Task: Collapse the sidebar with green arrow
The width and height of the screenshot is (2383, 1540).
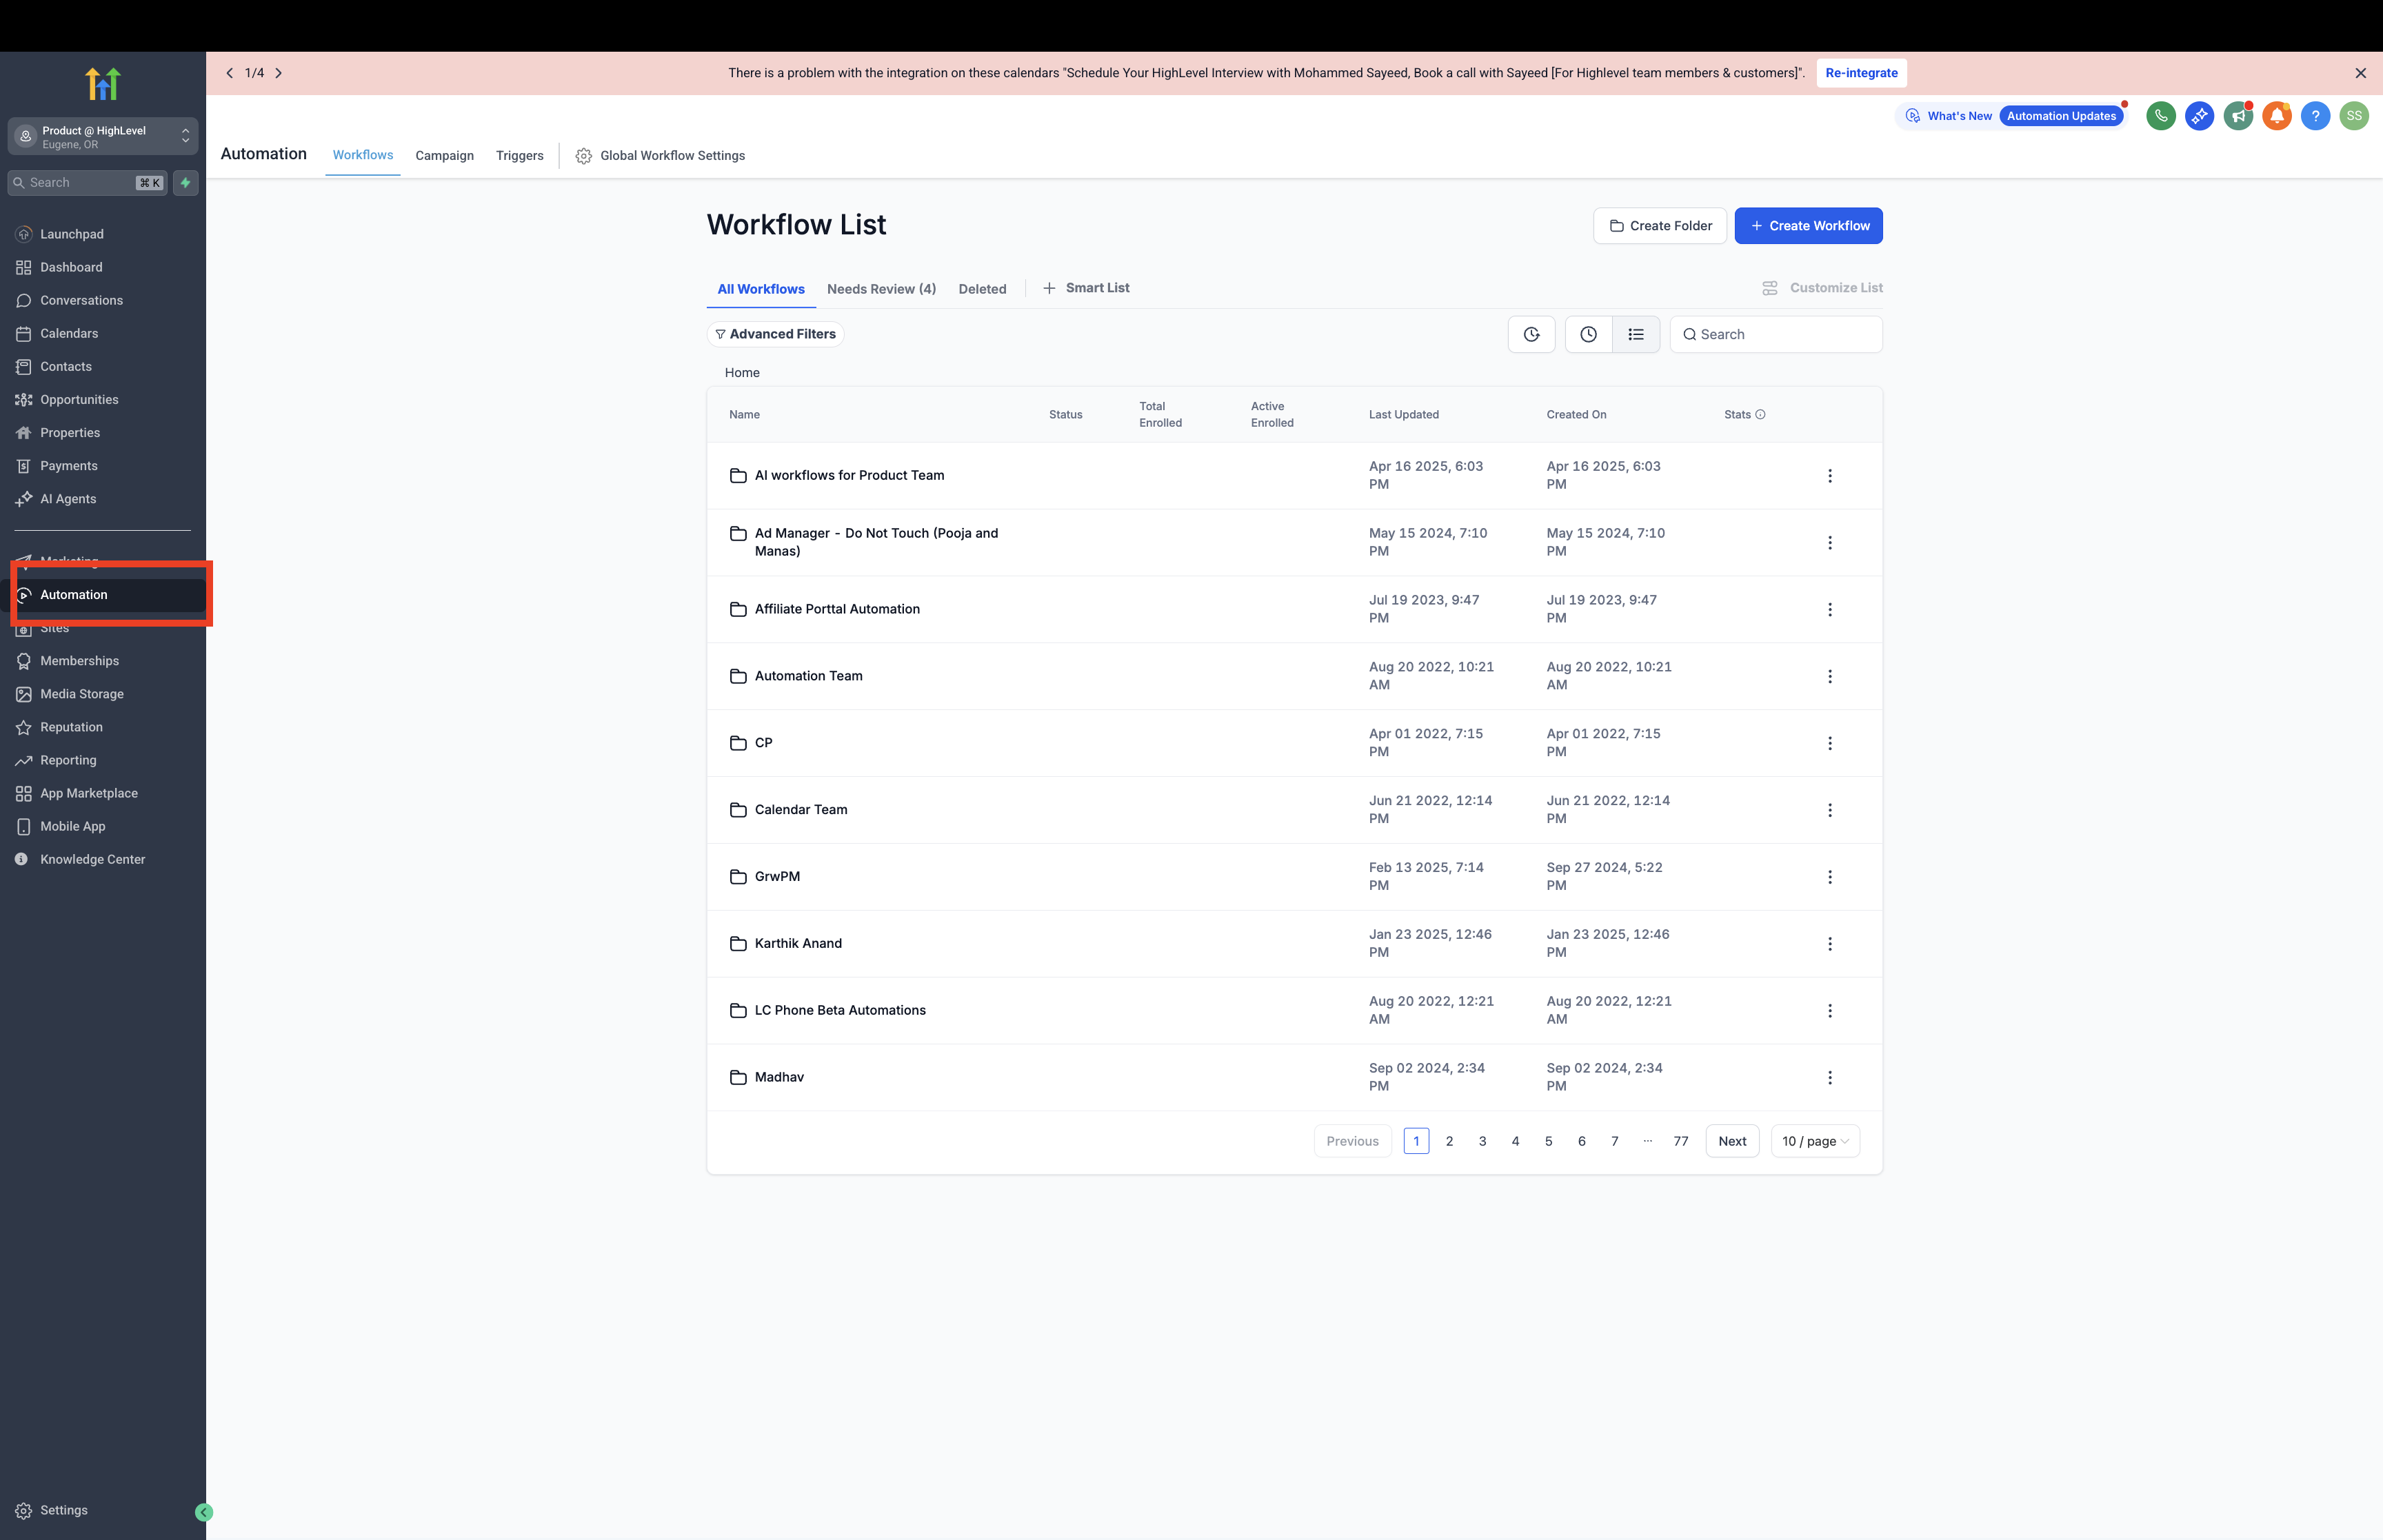Action: [x=204, y=1512]
